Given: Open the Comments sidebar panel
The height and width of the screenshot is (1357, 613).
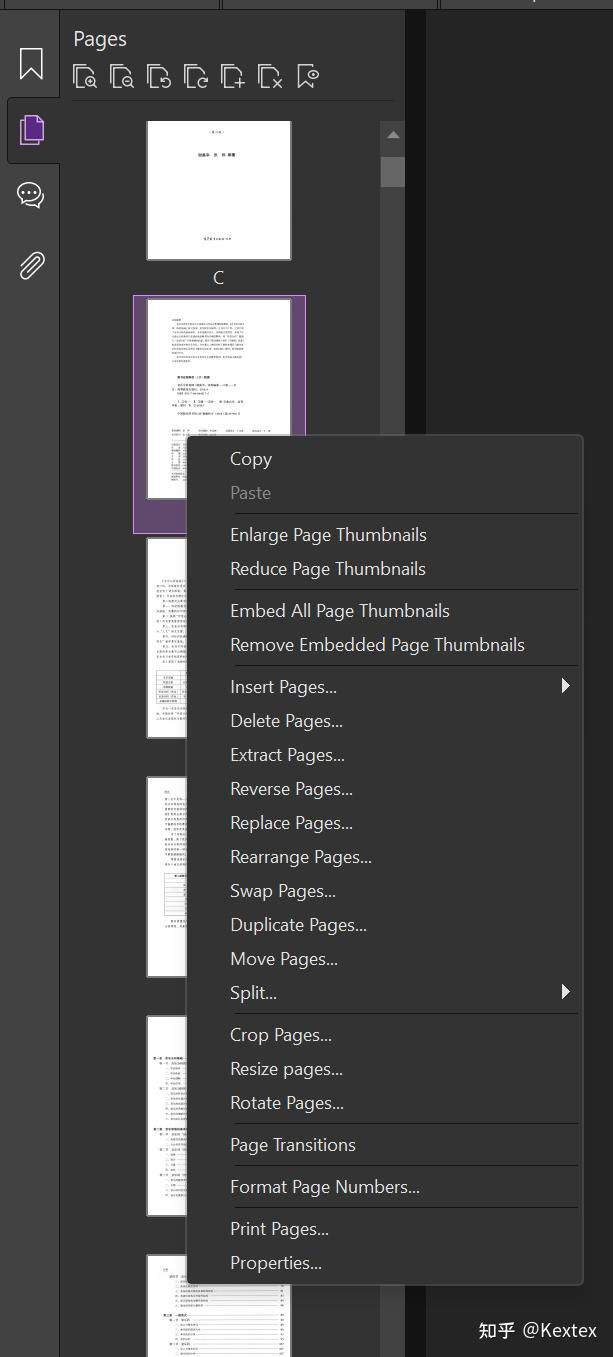Looking at the screenshot, I should [x=31, y=195].
